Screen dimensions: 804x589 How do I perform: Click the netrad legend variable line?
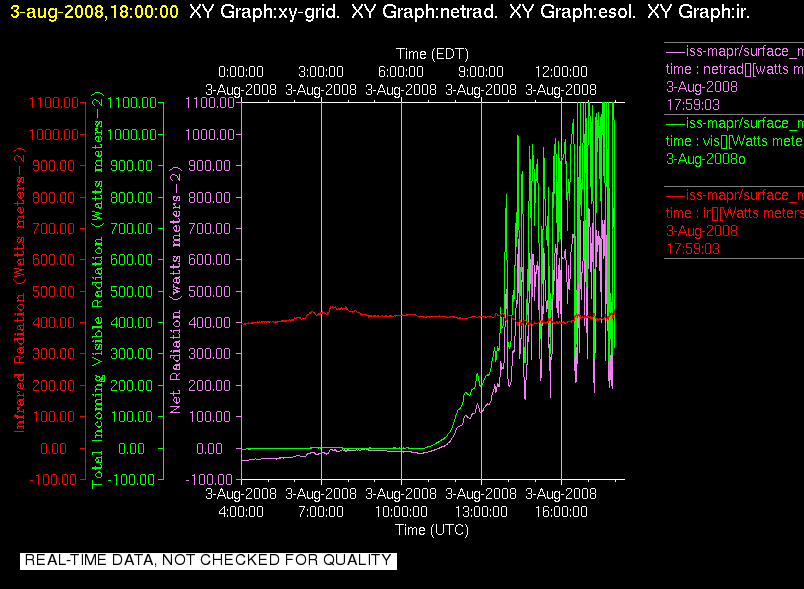click(x=734, y=69)
